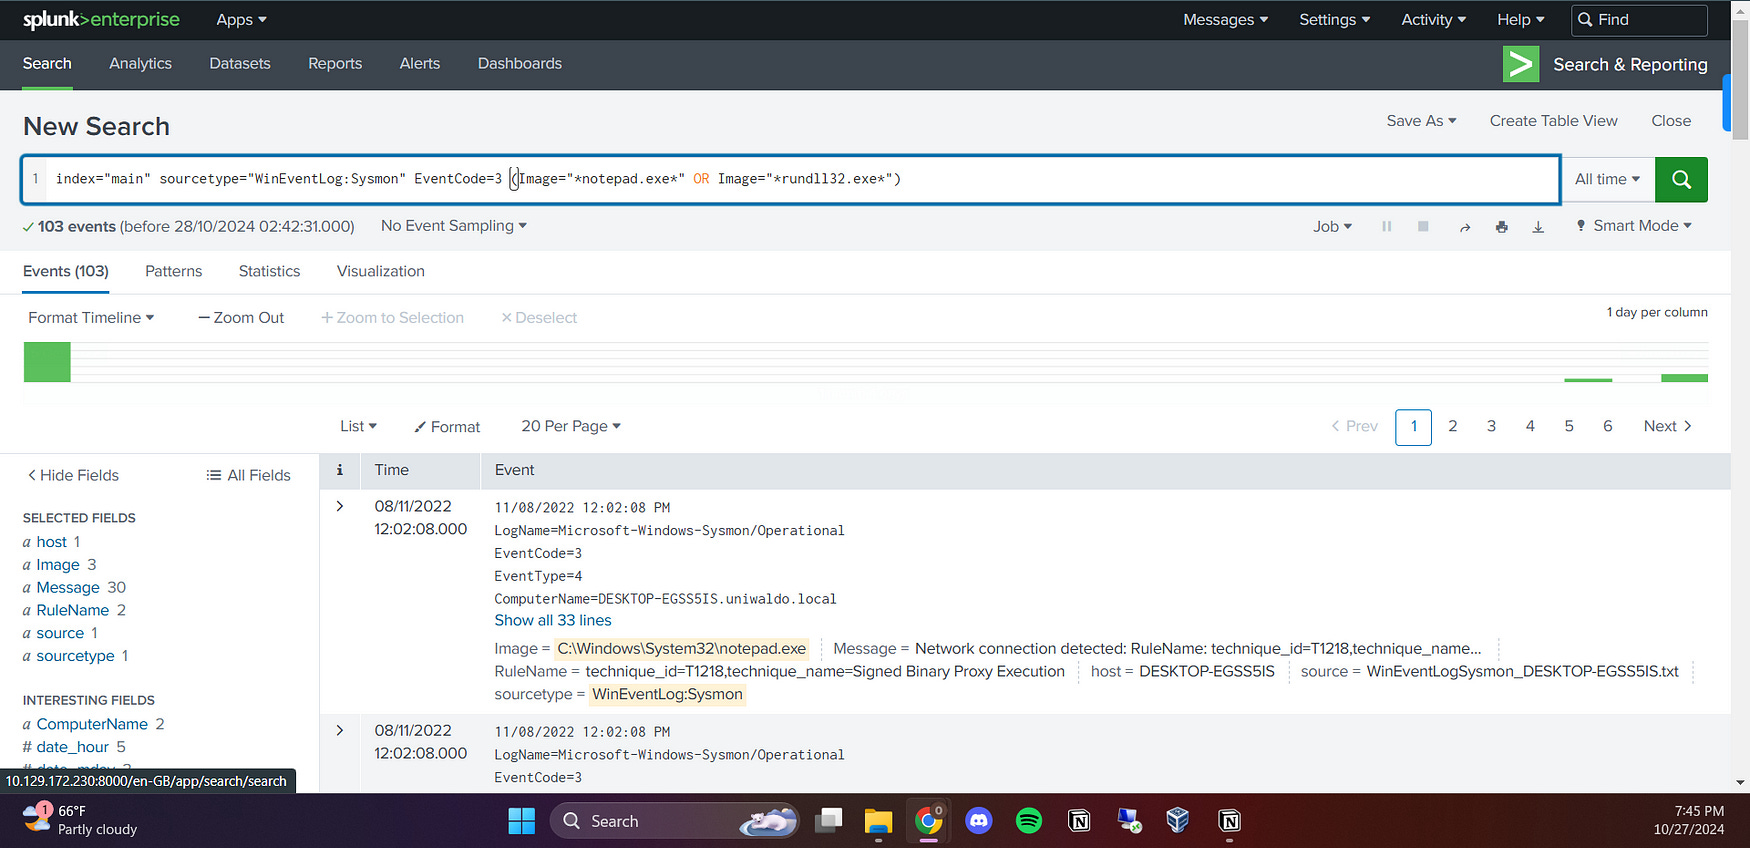Image resolution: width=1750 pixels, height=848 pixels.
Task: Export search results with download icon
Action: [1538, 227]
